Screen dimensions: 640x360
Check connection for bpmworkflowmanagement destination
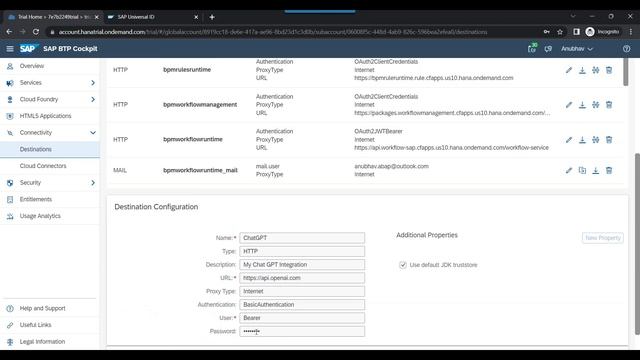[596, 105]
